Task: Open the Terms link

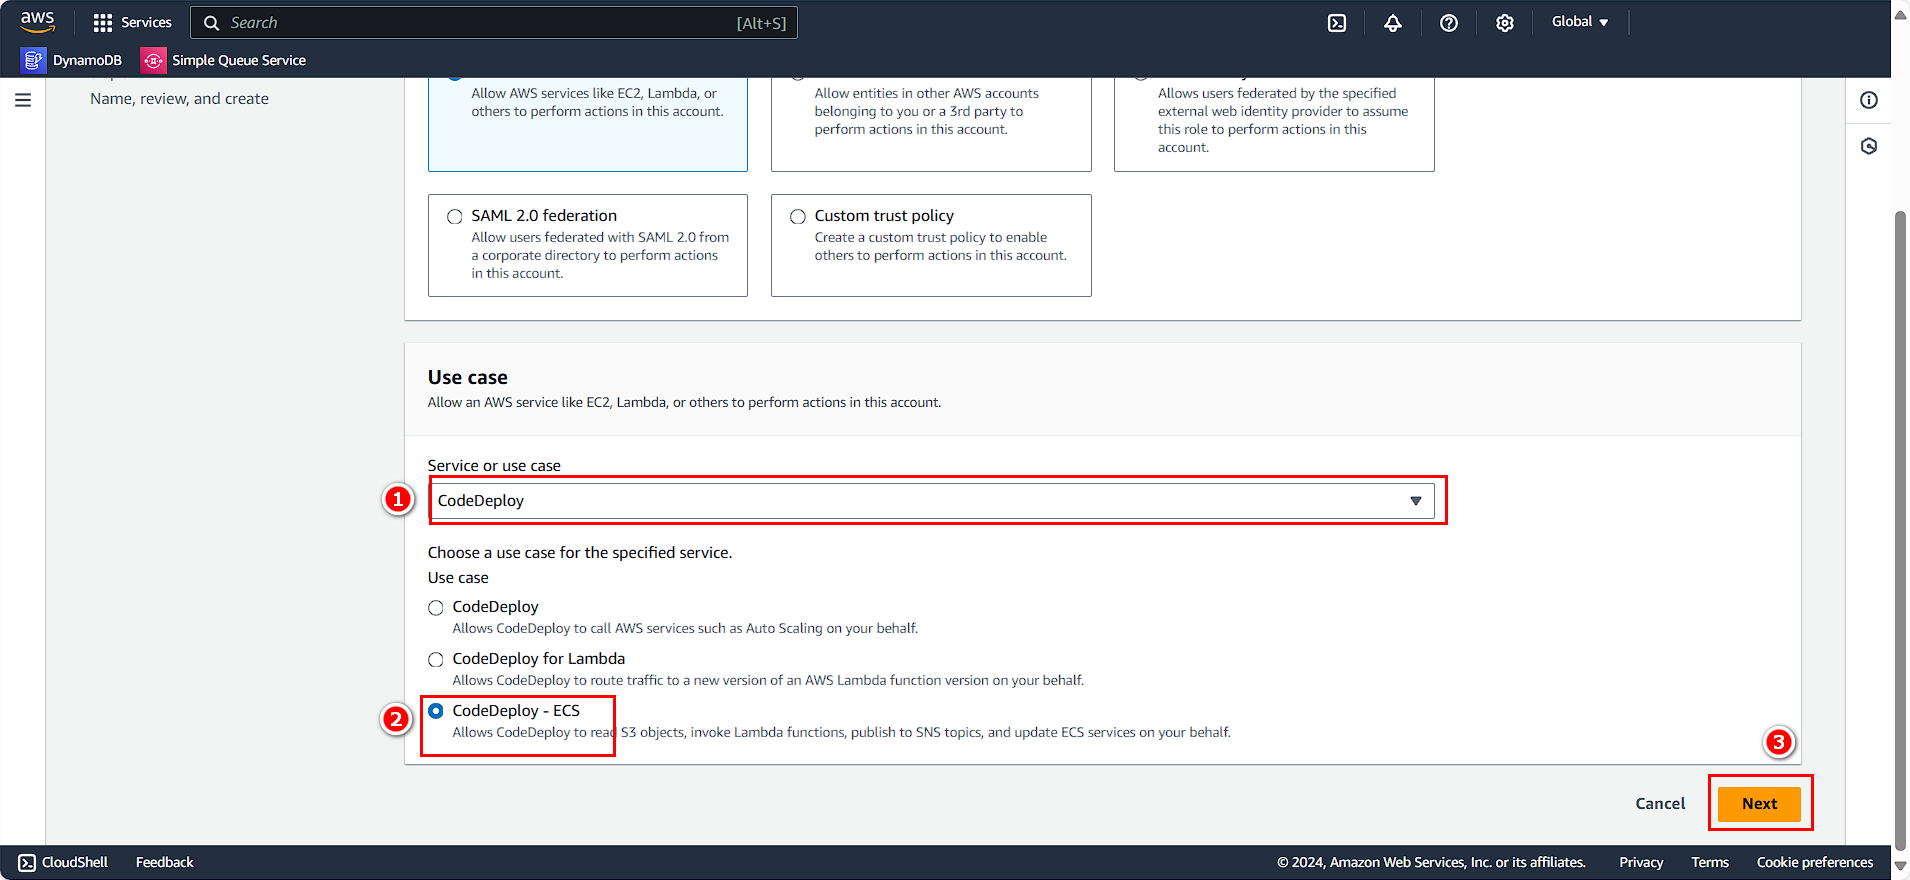Action: point(1710,862)
